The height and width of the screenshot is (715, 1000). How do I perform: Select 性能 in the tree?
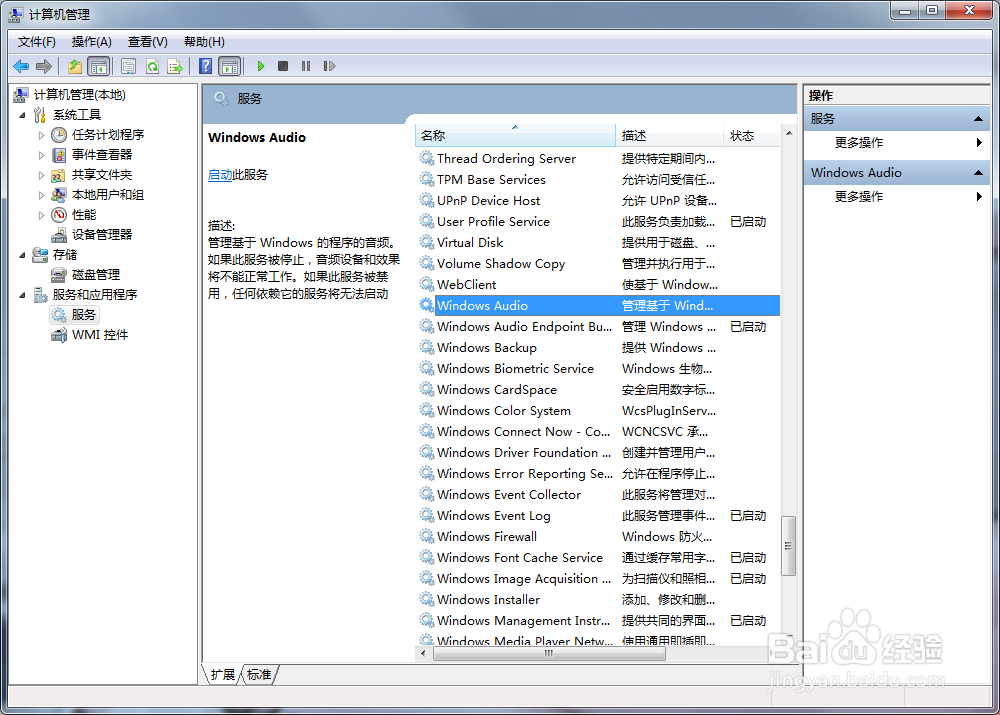[x=84, y=214]
